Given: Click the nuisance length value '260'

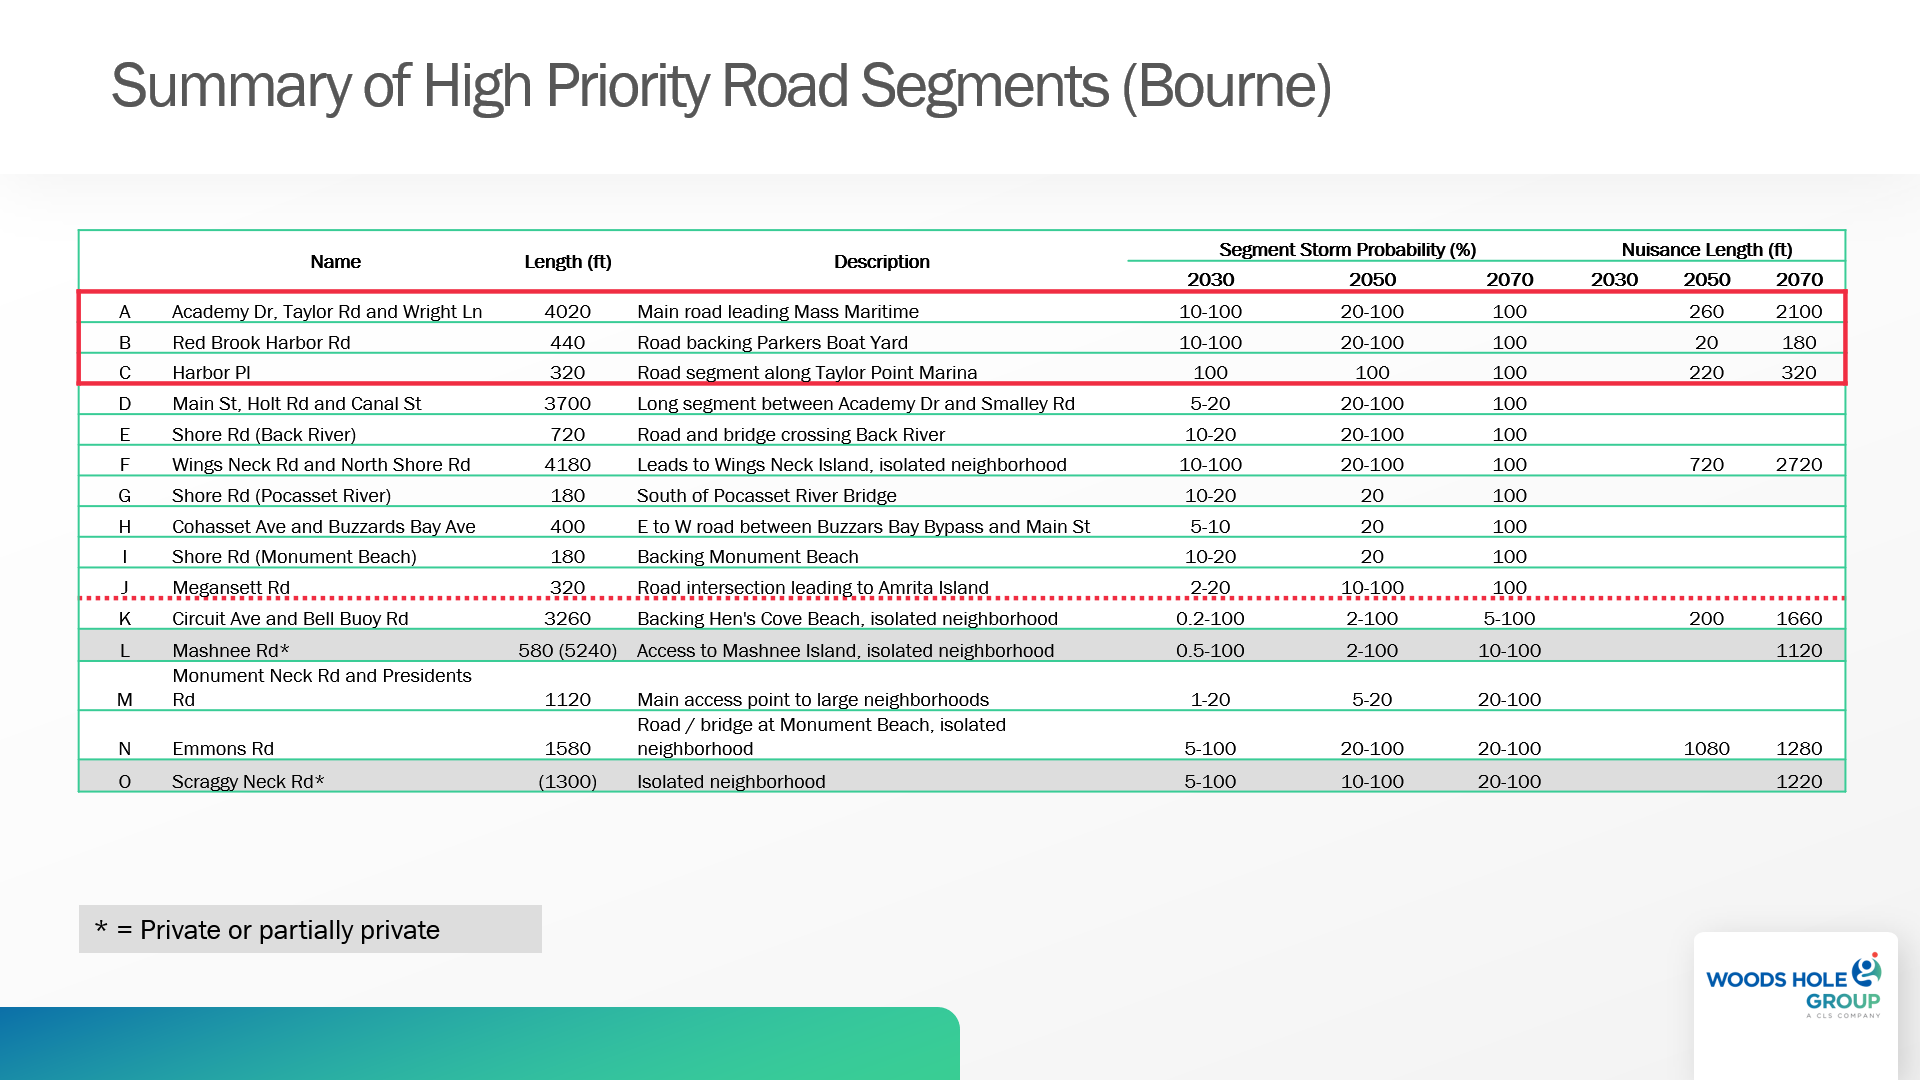Looking at the screenshot, I should [x=1707, y=312].
